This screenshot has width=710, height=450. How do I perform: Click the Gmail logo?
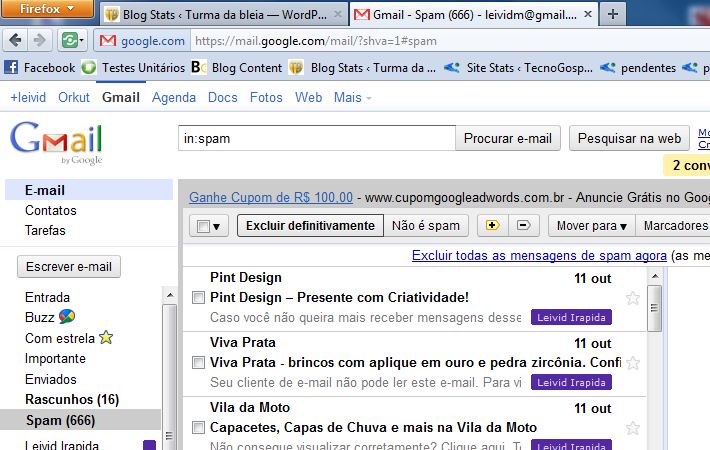coord(56,142)
